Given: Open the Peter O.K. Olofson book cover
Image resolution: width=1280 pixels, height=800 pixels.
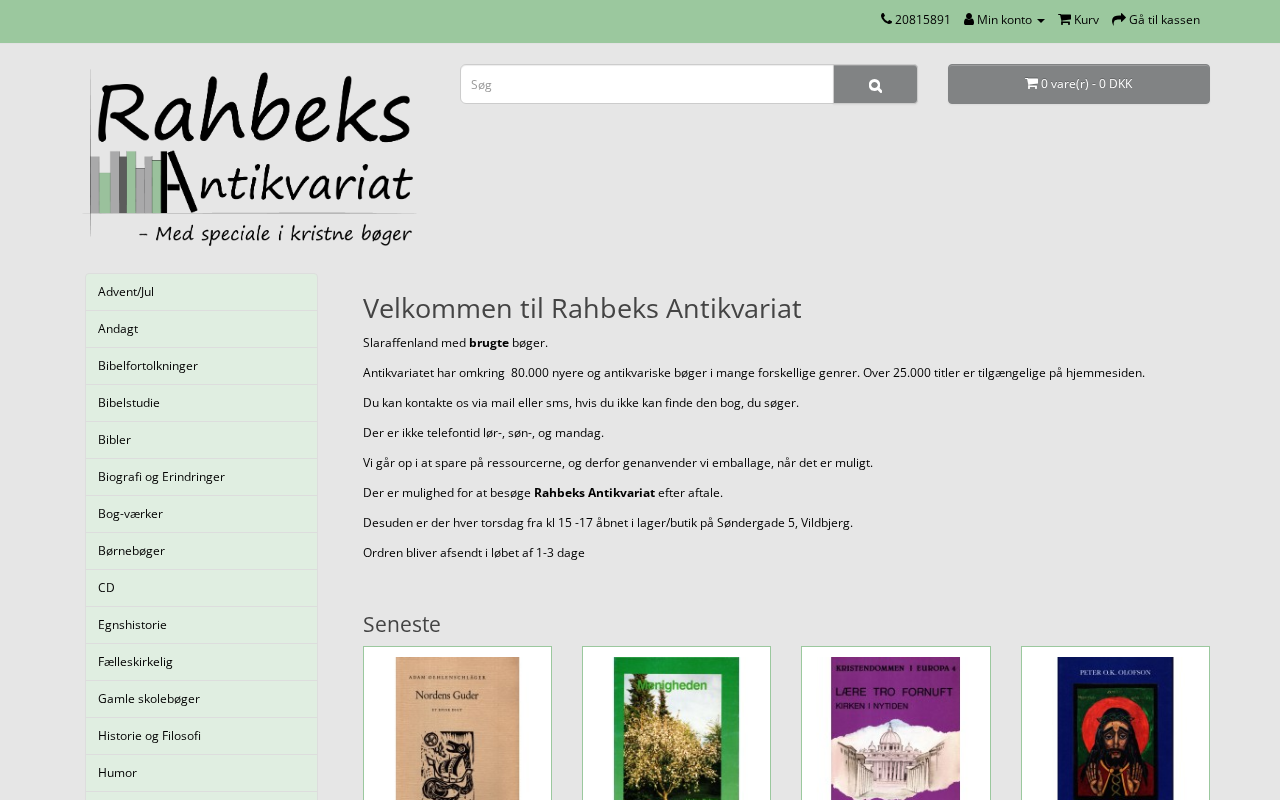Looking at the screenshot, I should pyautogui.click(x=1115, y=728).
